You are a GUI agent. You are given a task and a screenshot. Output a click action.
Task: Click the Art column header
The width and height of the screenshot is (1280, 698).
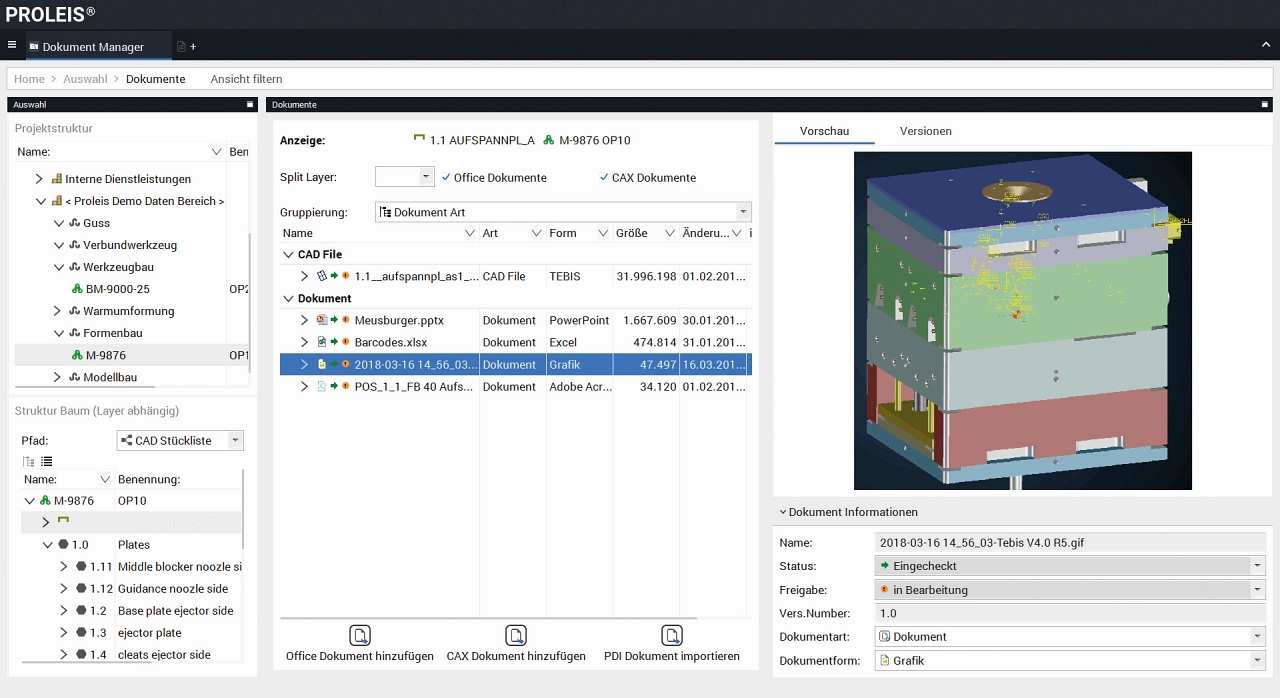point(490,233)
